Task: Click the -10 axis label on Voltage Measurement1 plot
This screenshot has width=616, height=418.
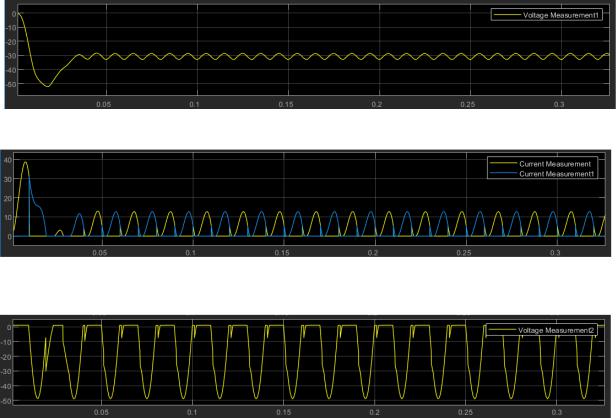Action: tap(11, 28)
